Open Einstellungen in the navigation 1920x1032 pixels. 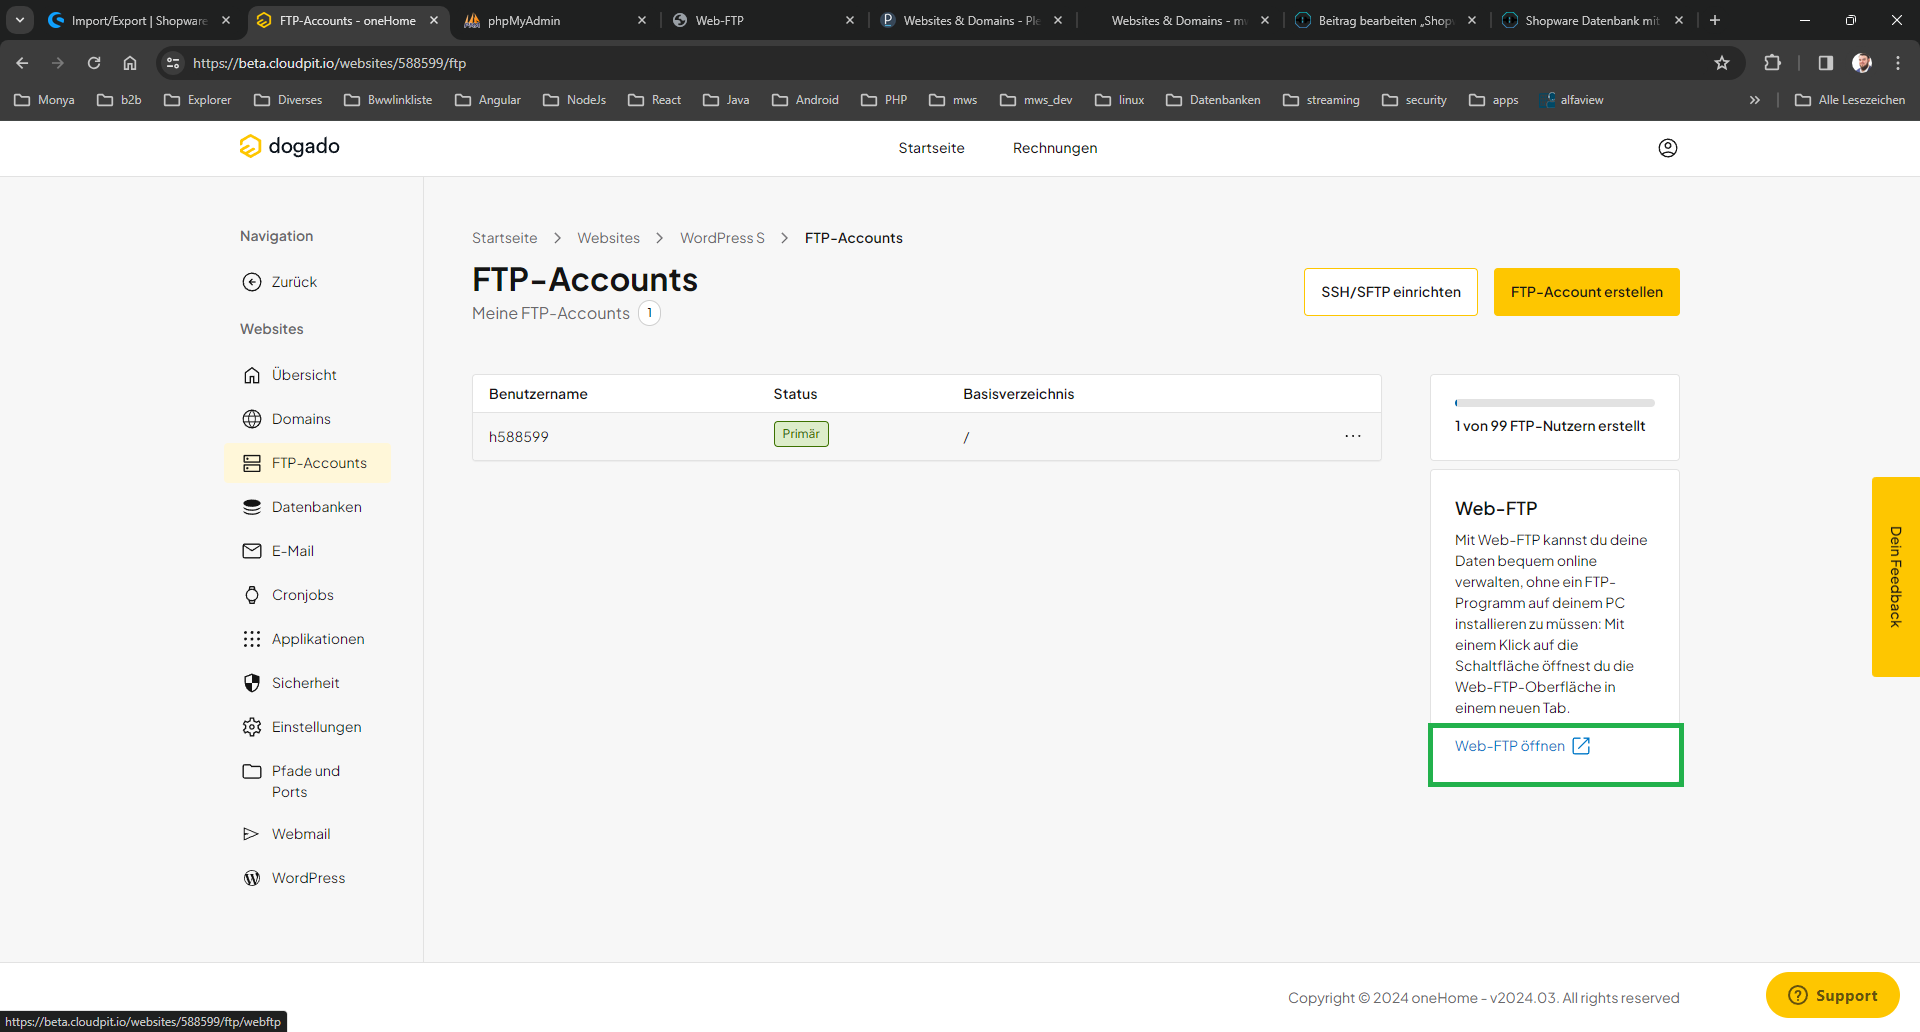click(x=316, y=727)
